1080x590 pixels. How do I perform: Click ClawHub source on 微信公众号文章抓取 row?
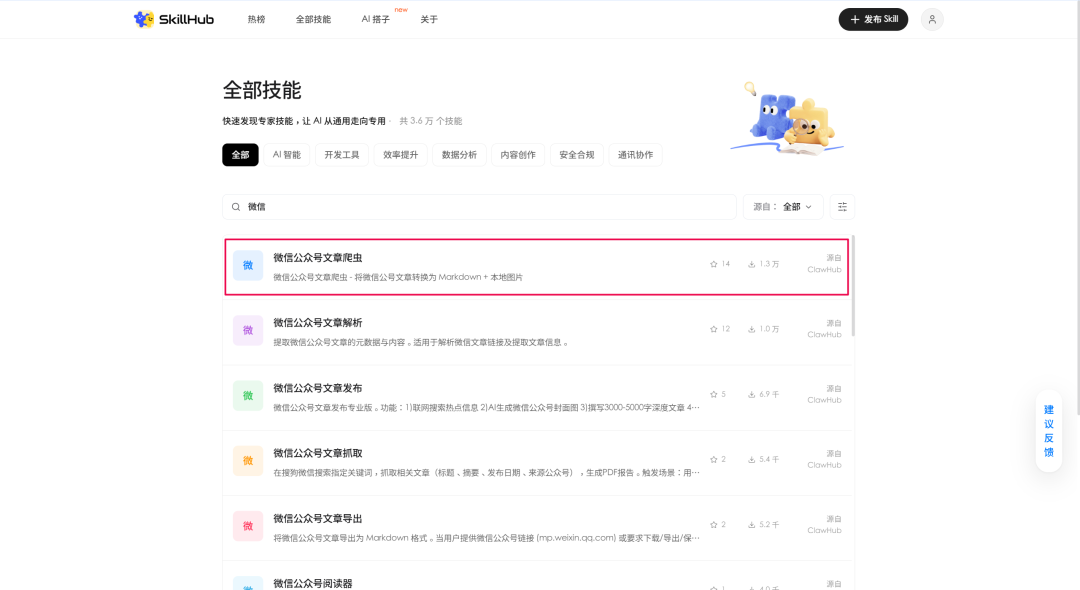[x=824, y=465]
